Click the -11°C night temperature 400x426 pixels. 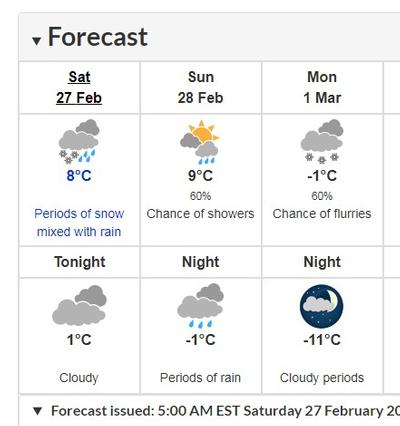pos(322,340)
